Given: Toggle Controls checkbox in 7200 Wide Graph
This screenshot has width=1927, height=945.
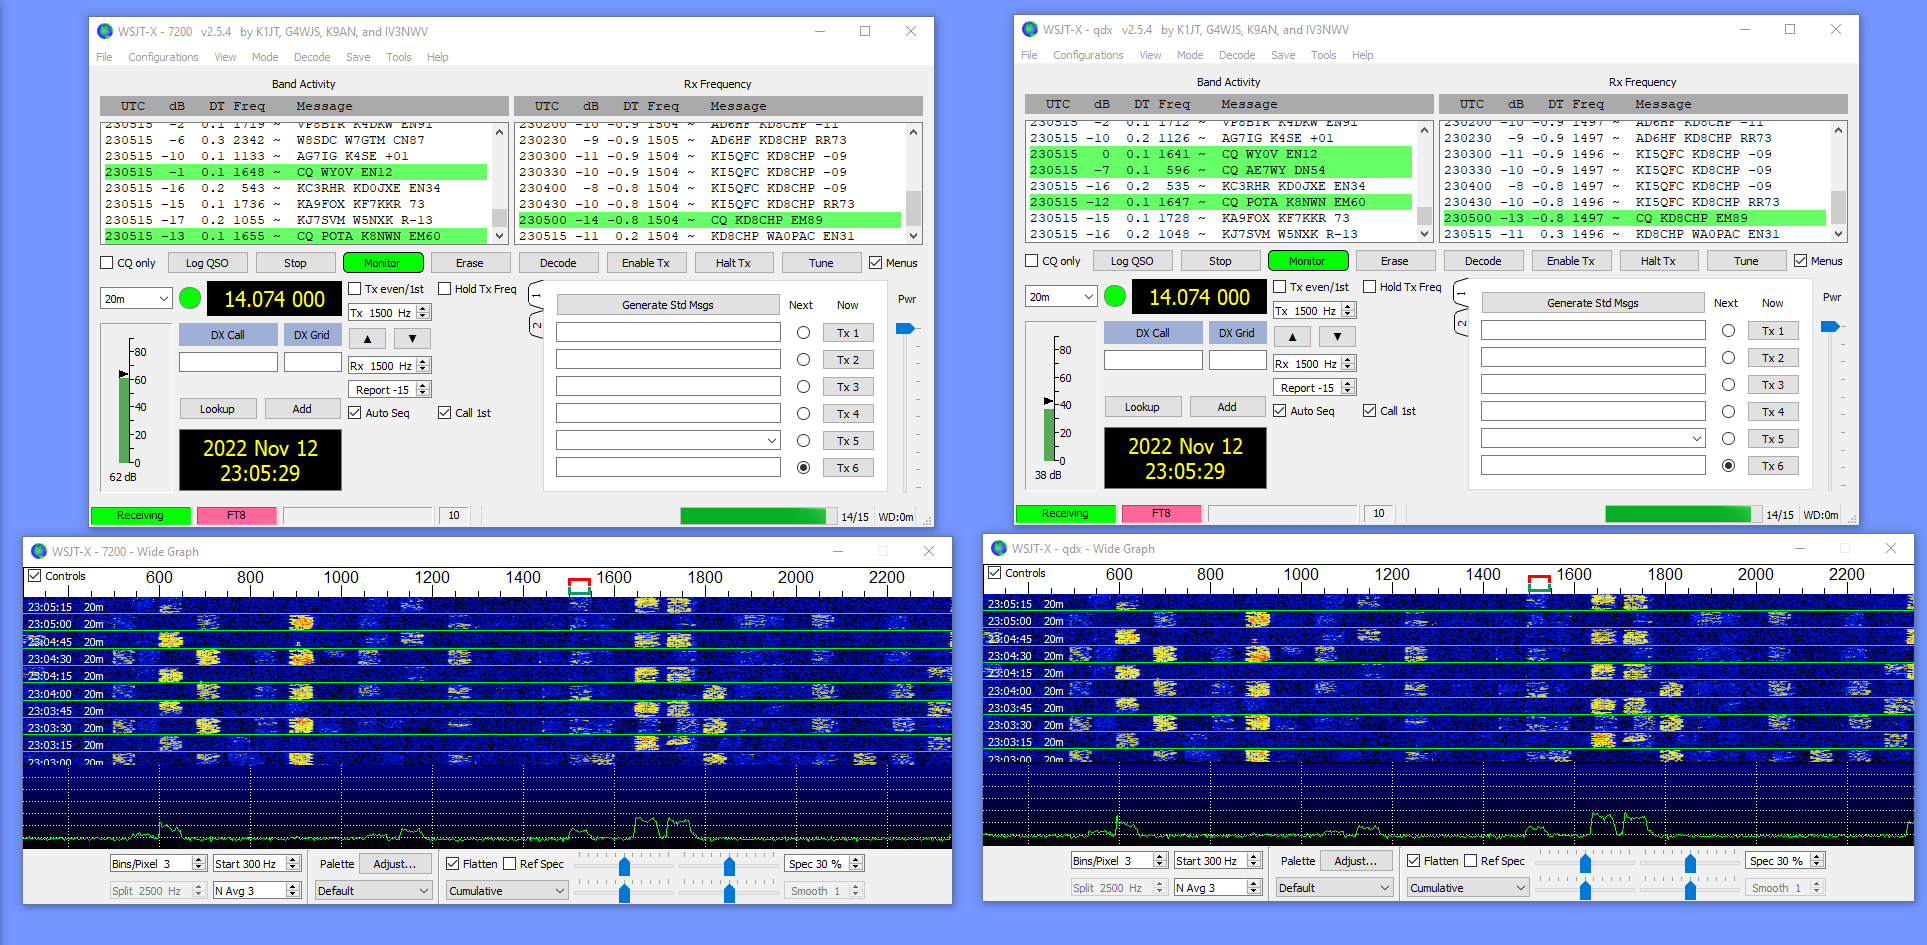Looking at the screenshot, I should click(x=35, y=576).
